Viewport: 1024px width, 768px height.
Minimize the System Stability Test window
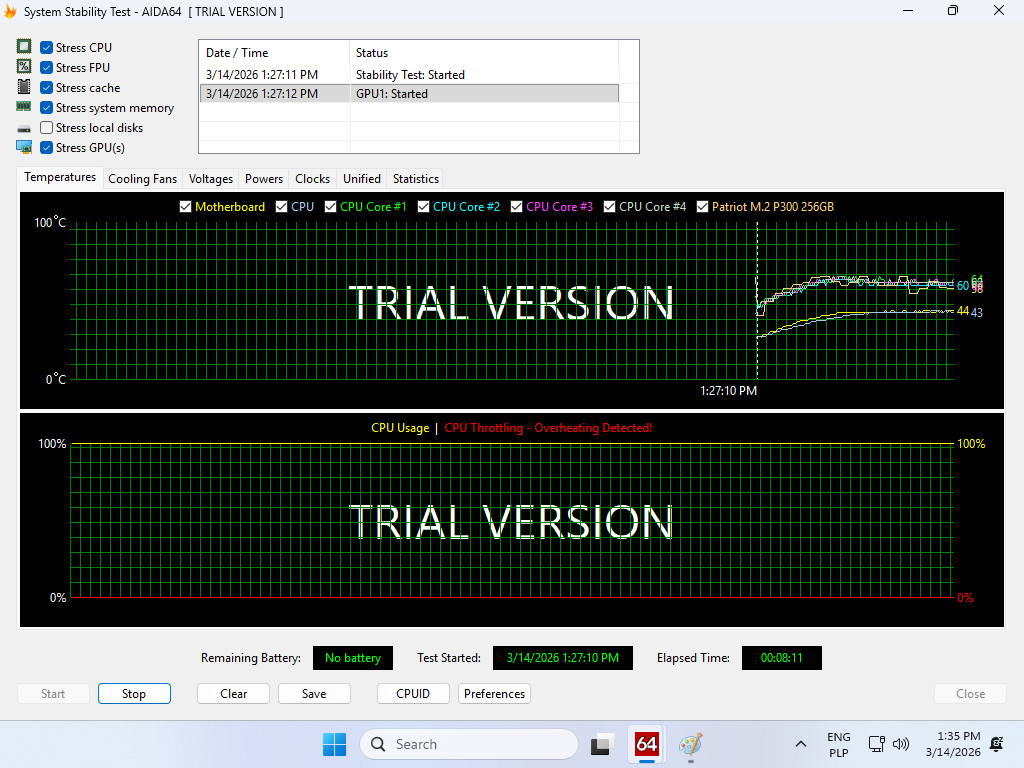[x=908, y=10]
